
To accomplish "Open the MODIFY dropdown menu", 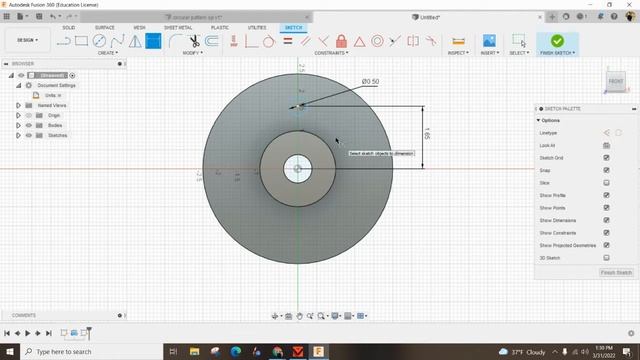I will (x=193, y=53).
